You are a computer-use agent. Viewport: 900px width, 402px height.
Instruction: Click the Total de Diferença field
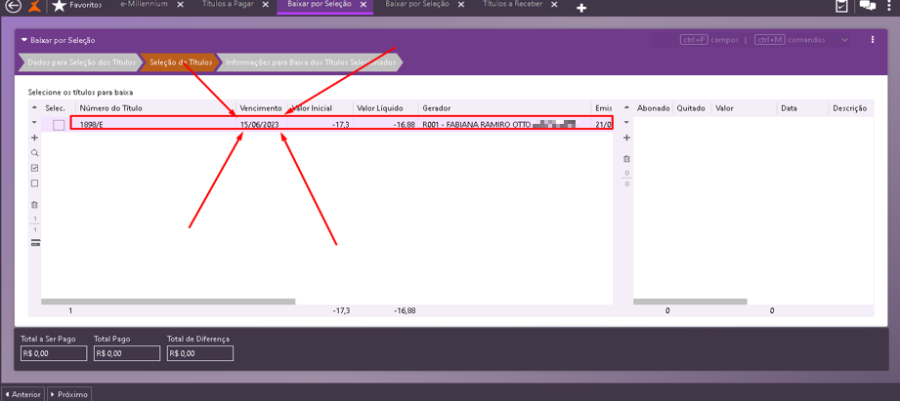click(x=200, y=354)
